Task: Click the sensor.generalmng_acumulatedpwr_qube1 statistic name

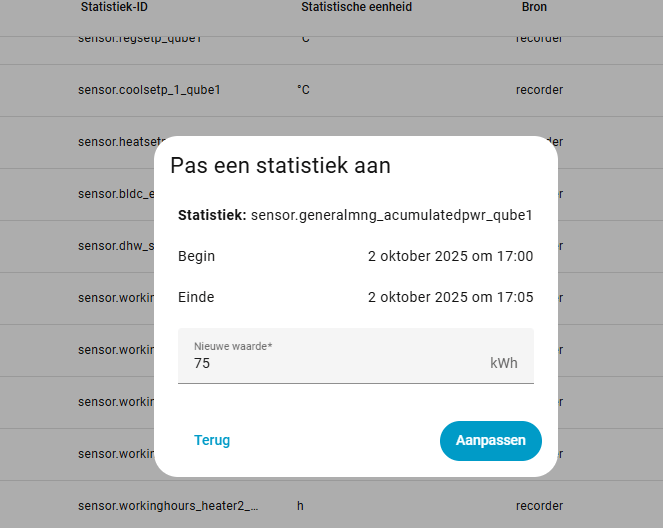Action: (x=391, y=215)
